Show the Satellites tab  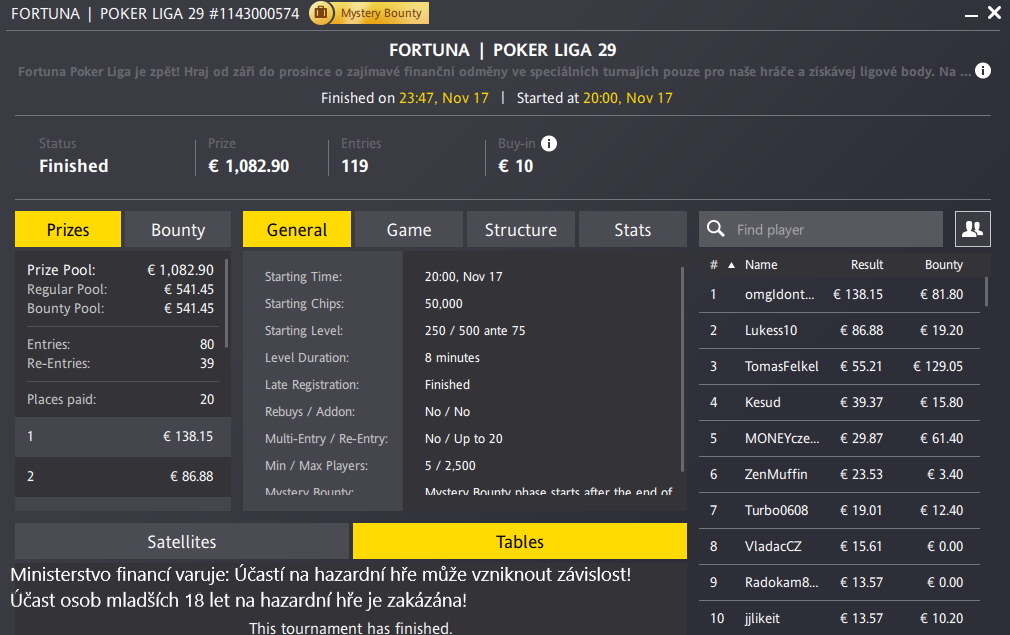182,542
